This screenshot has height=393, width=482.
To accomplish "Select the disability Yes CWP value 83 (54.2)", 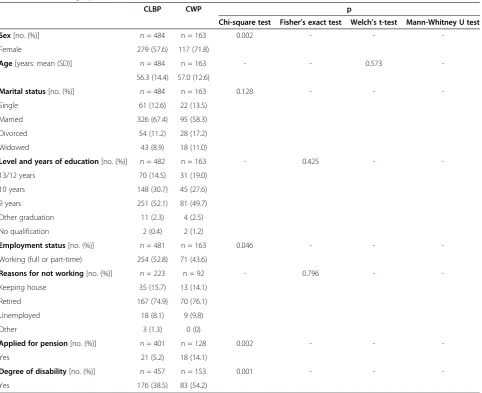I will (194, 385).
